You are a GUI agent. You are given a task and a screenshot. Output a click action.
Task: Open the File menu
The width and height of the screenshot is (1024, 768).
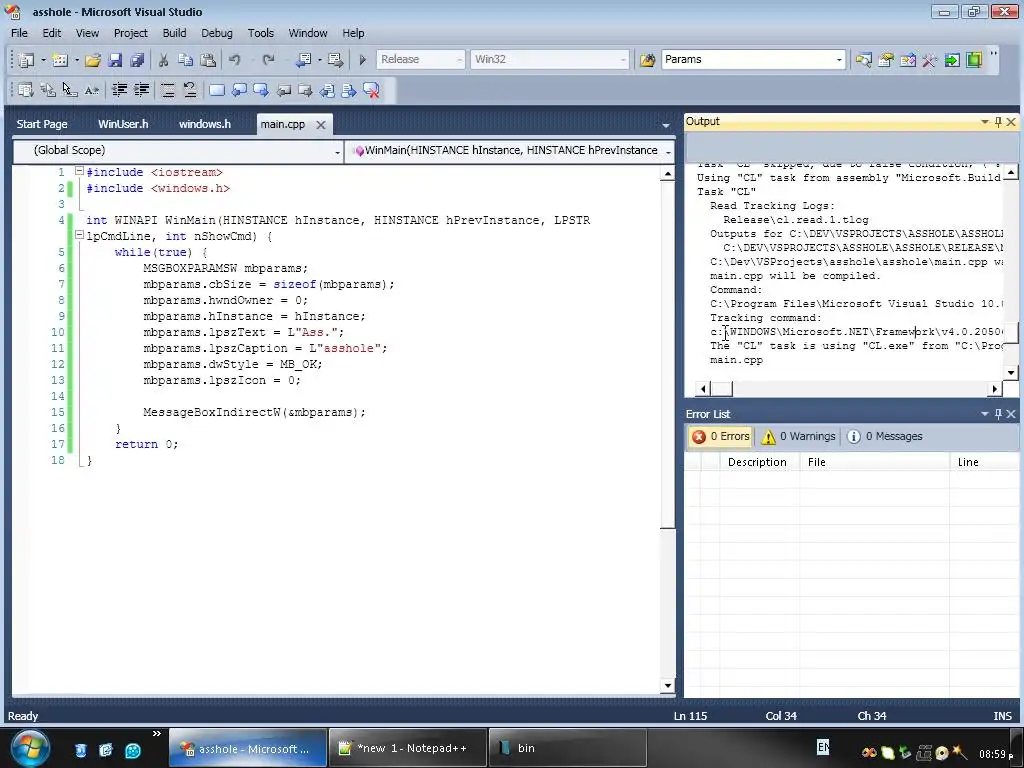click(x=20, y=33)
